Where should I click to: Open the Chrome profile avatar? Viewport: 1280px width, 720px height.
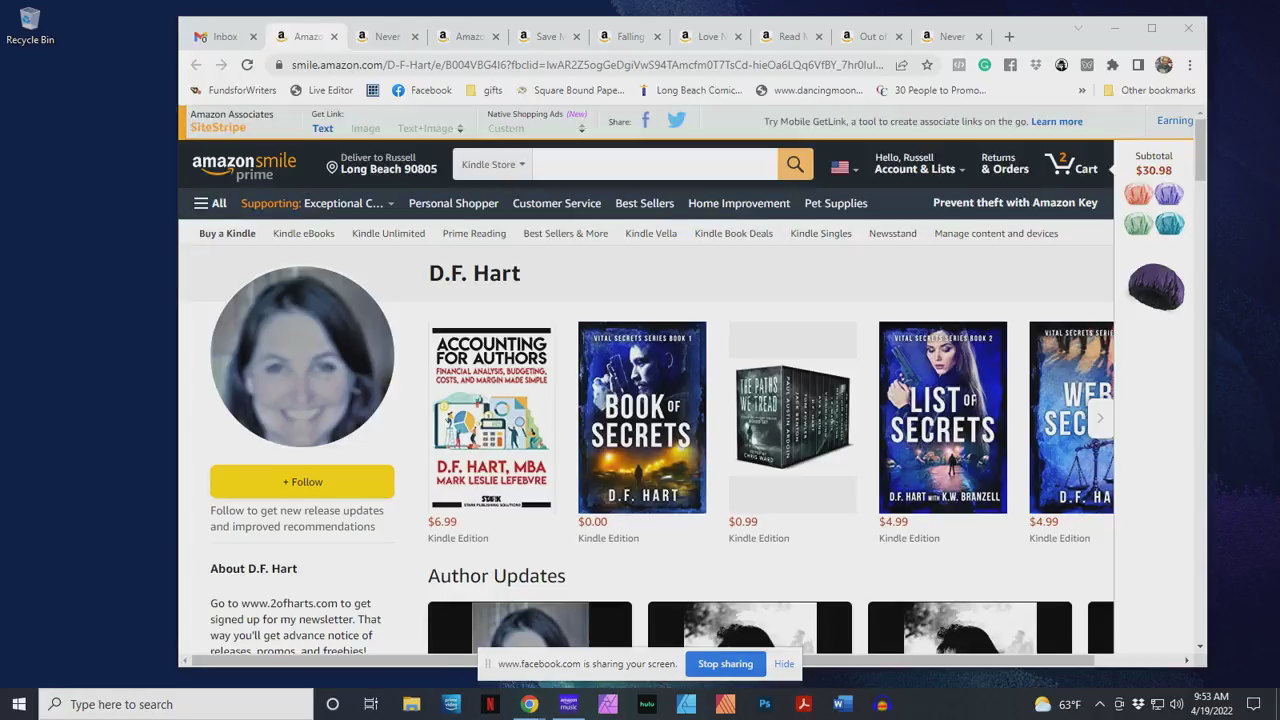tap(1163, 65)
